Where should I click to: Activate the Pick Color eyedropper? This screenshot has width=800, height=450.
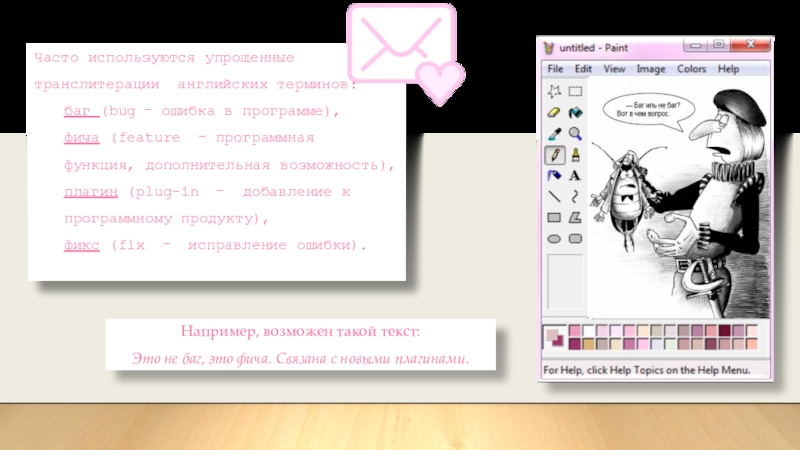pos(554,134)
